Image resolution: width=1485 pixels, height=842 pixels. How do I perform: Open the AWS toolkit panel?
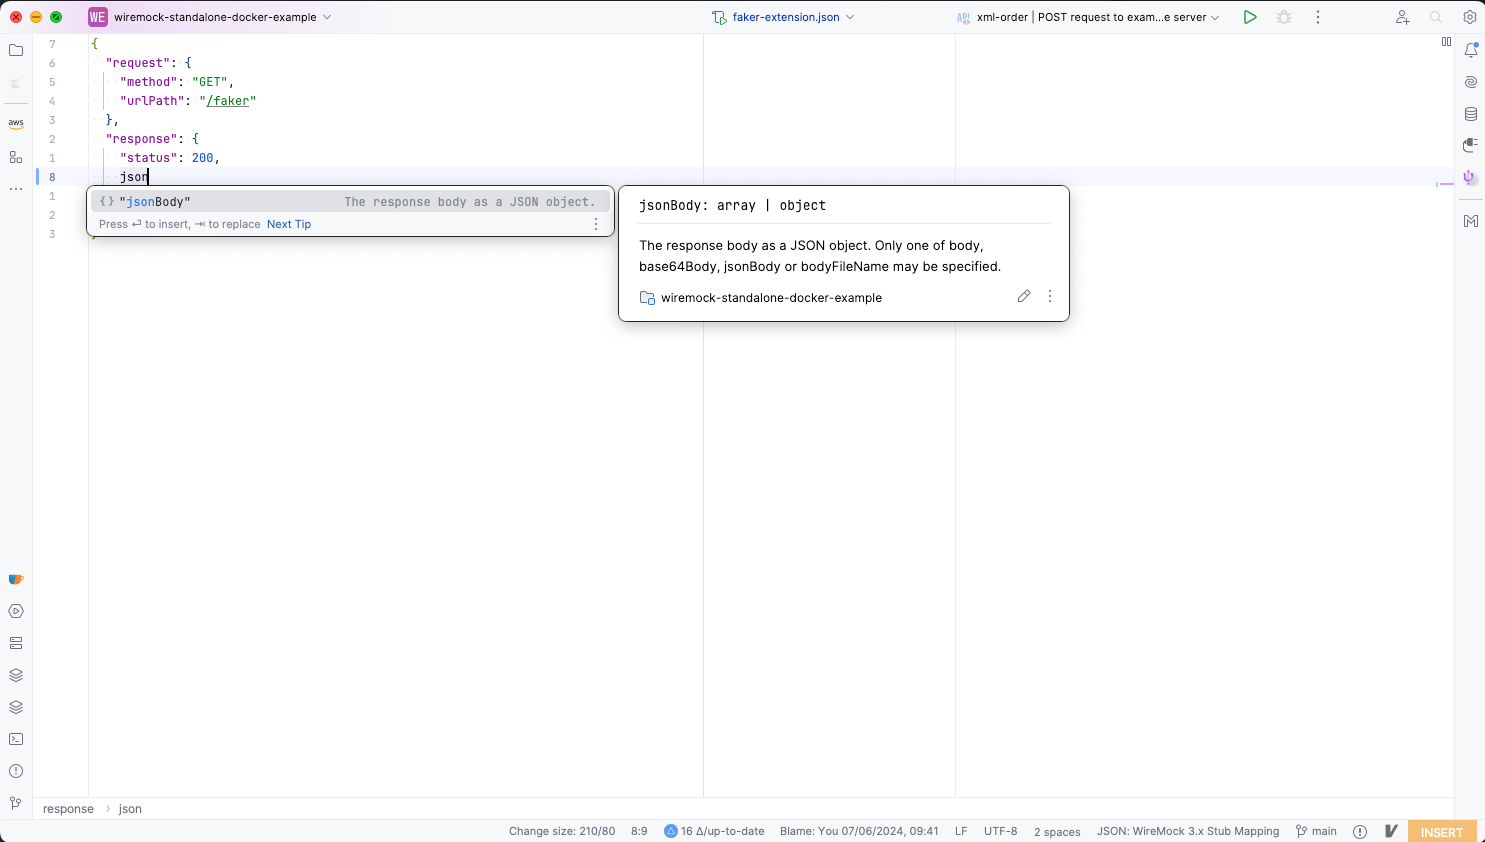pos(16,124)
